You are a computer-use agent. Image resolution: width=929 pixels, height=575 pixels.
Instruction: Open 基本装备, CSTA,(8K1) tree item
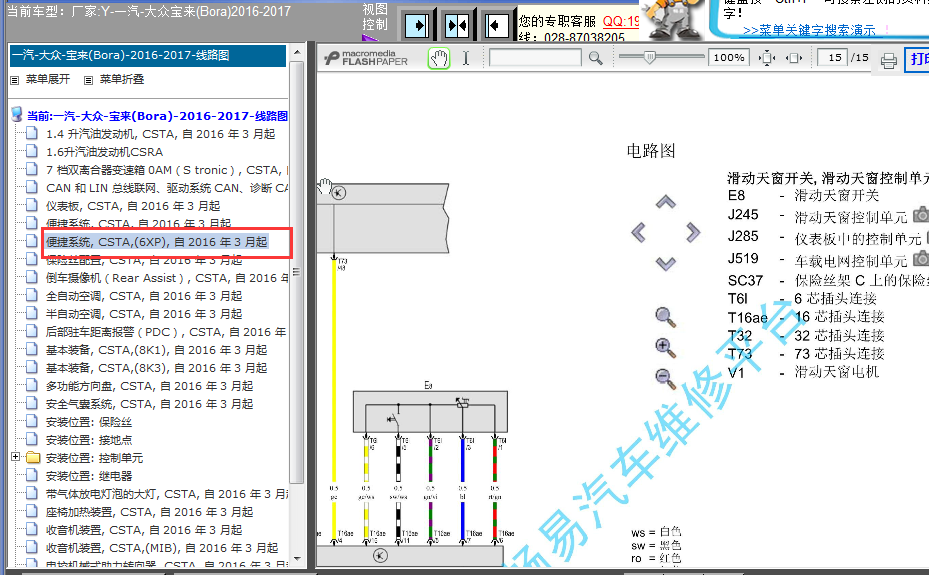coord(156,350)
